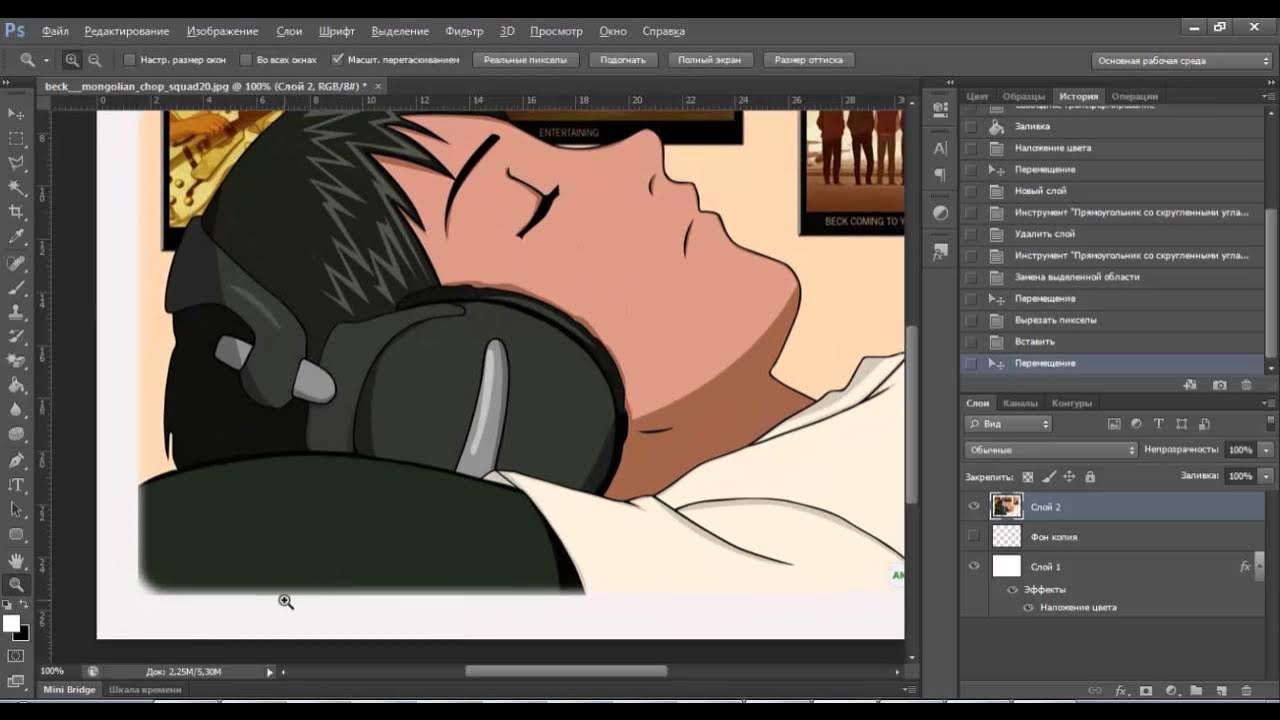This screenshot has width=1280, height=720.
Task: Lock all padlock icon in Layers
Action: (x=1090, y=477)
